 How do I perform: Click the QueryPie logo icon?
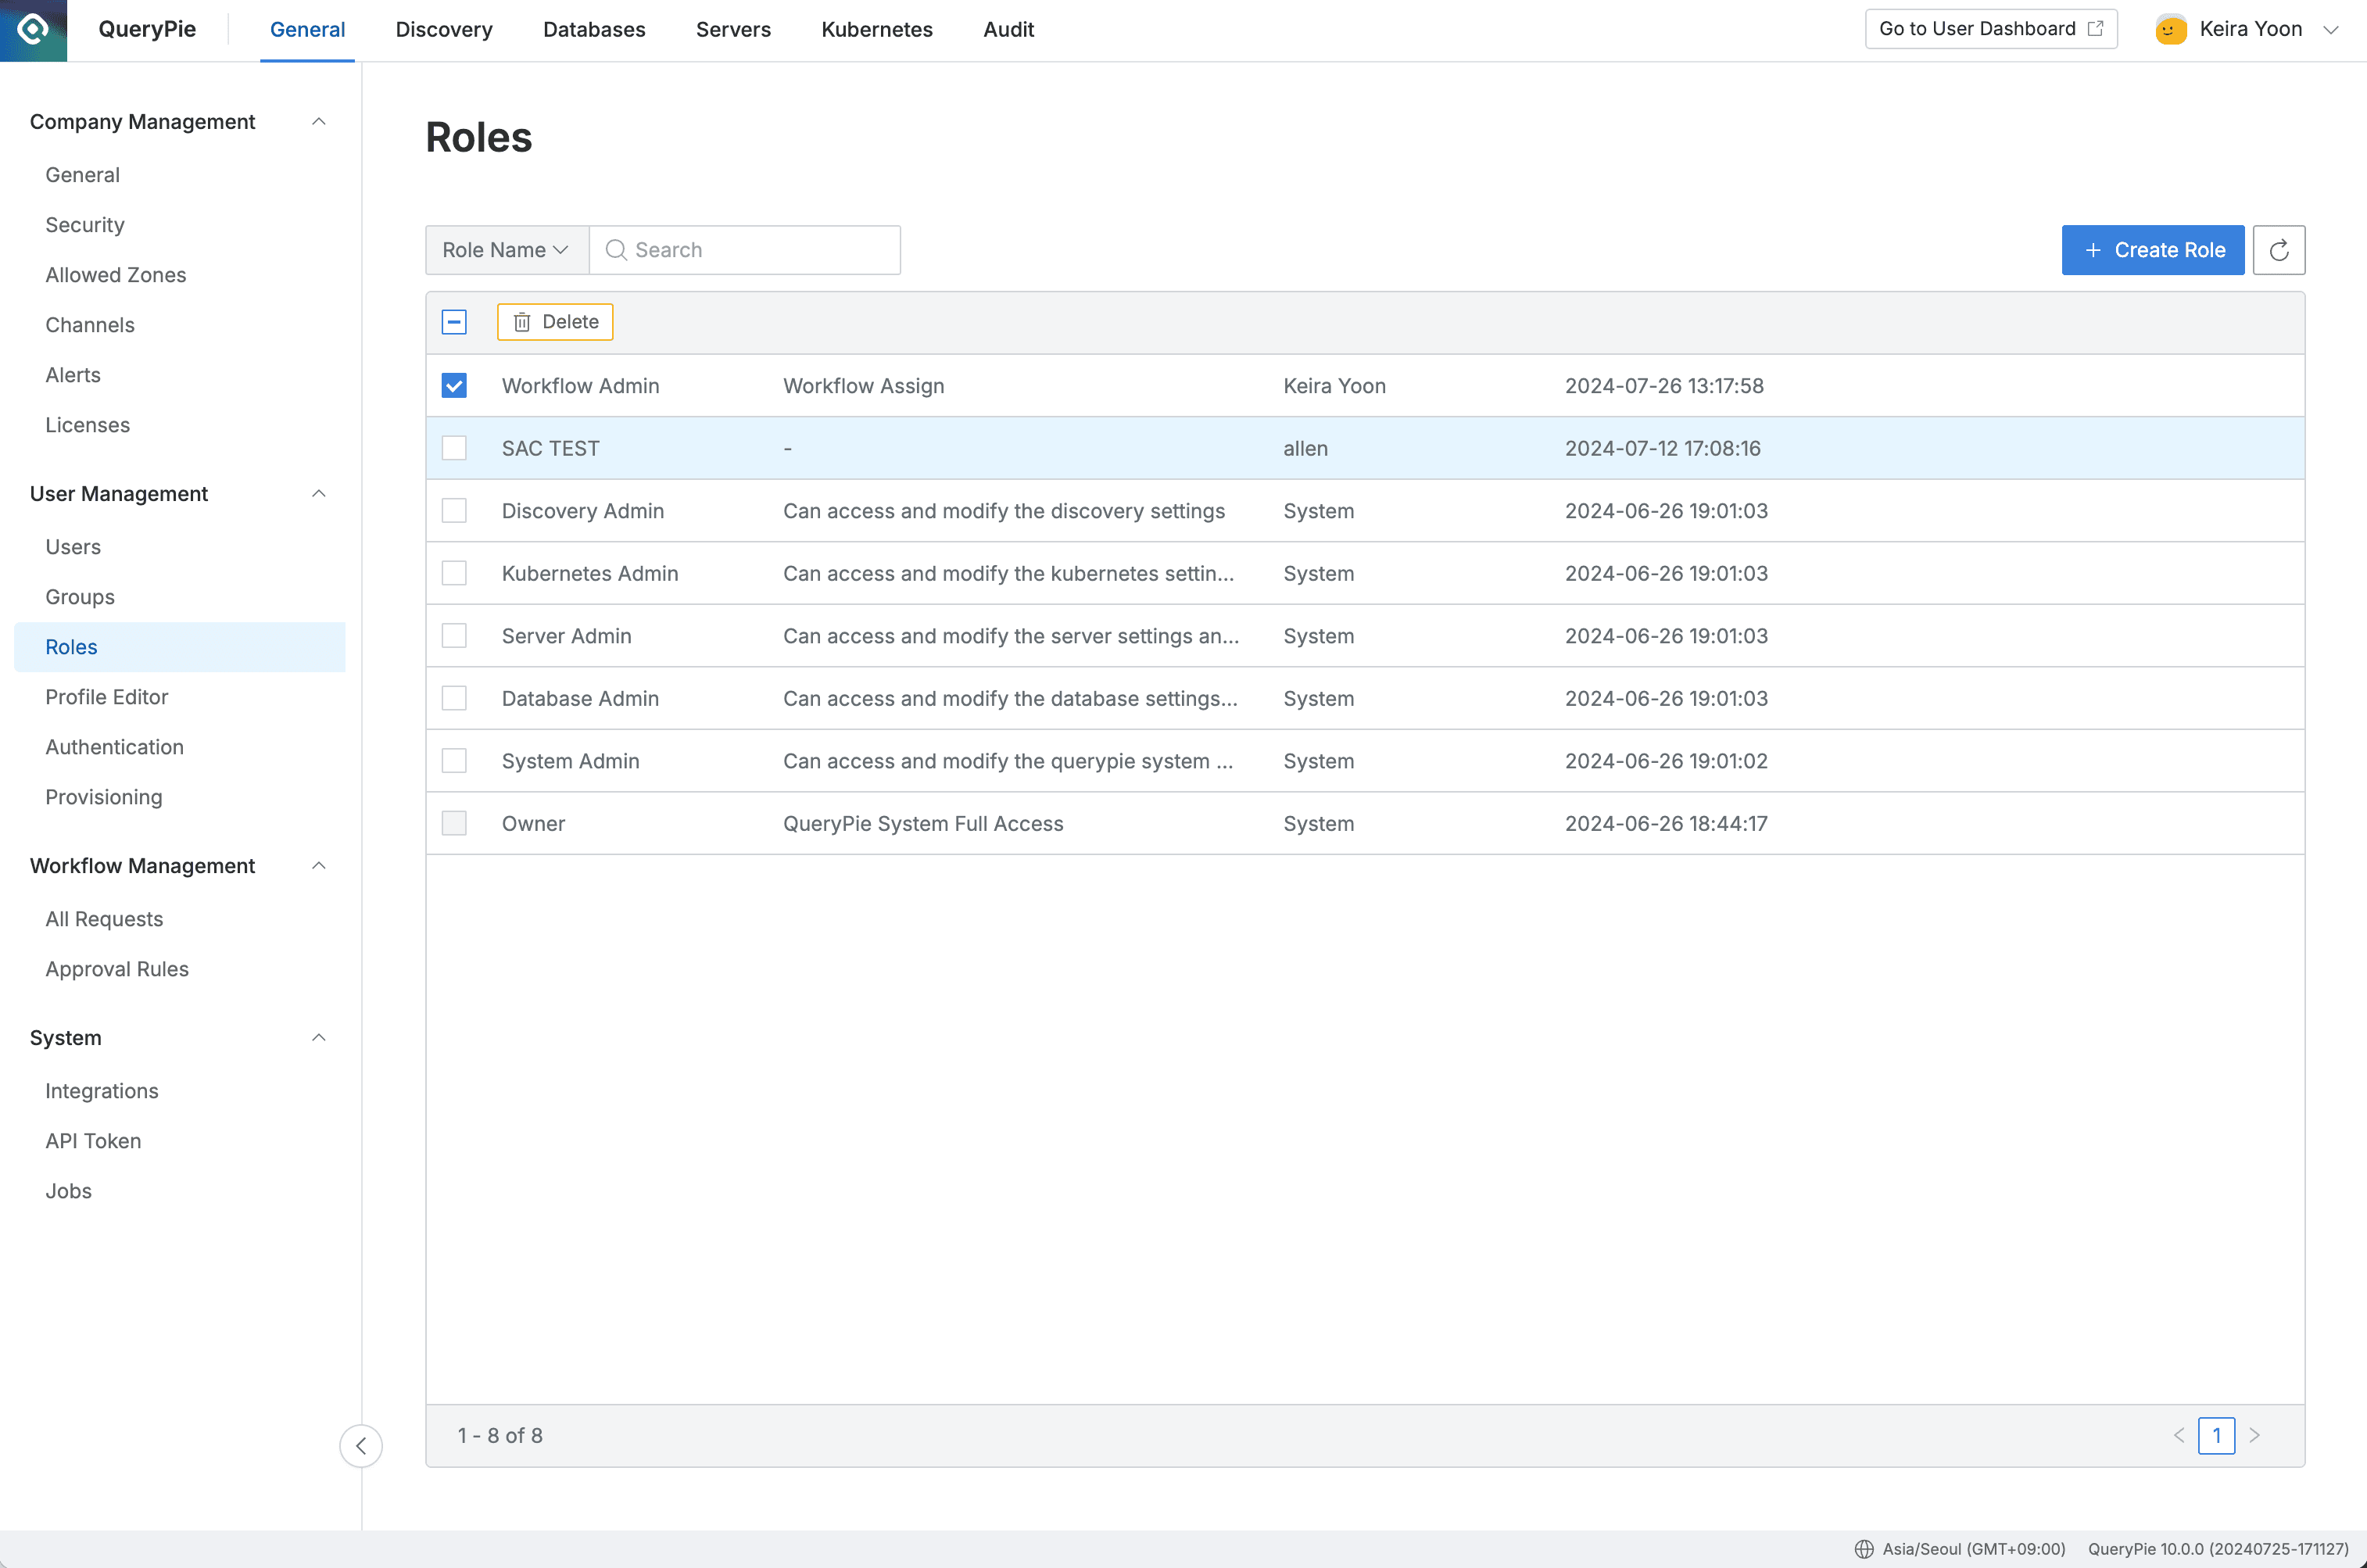point(33,30)
